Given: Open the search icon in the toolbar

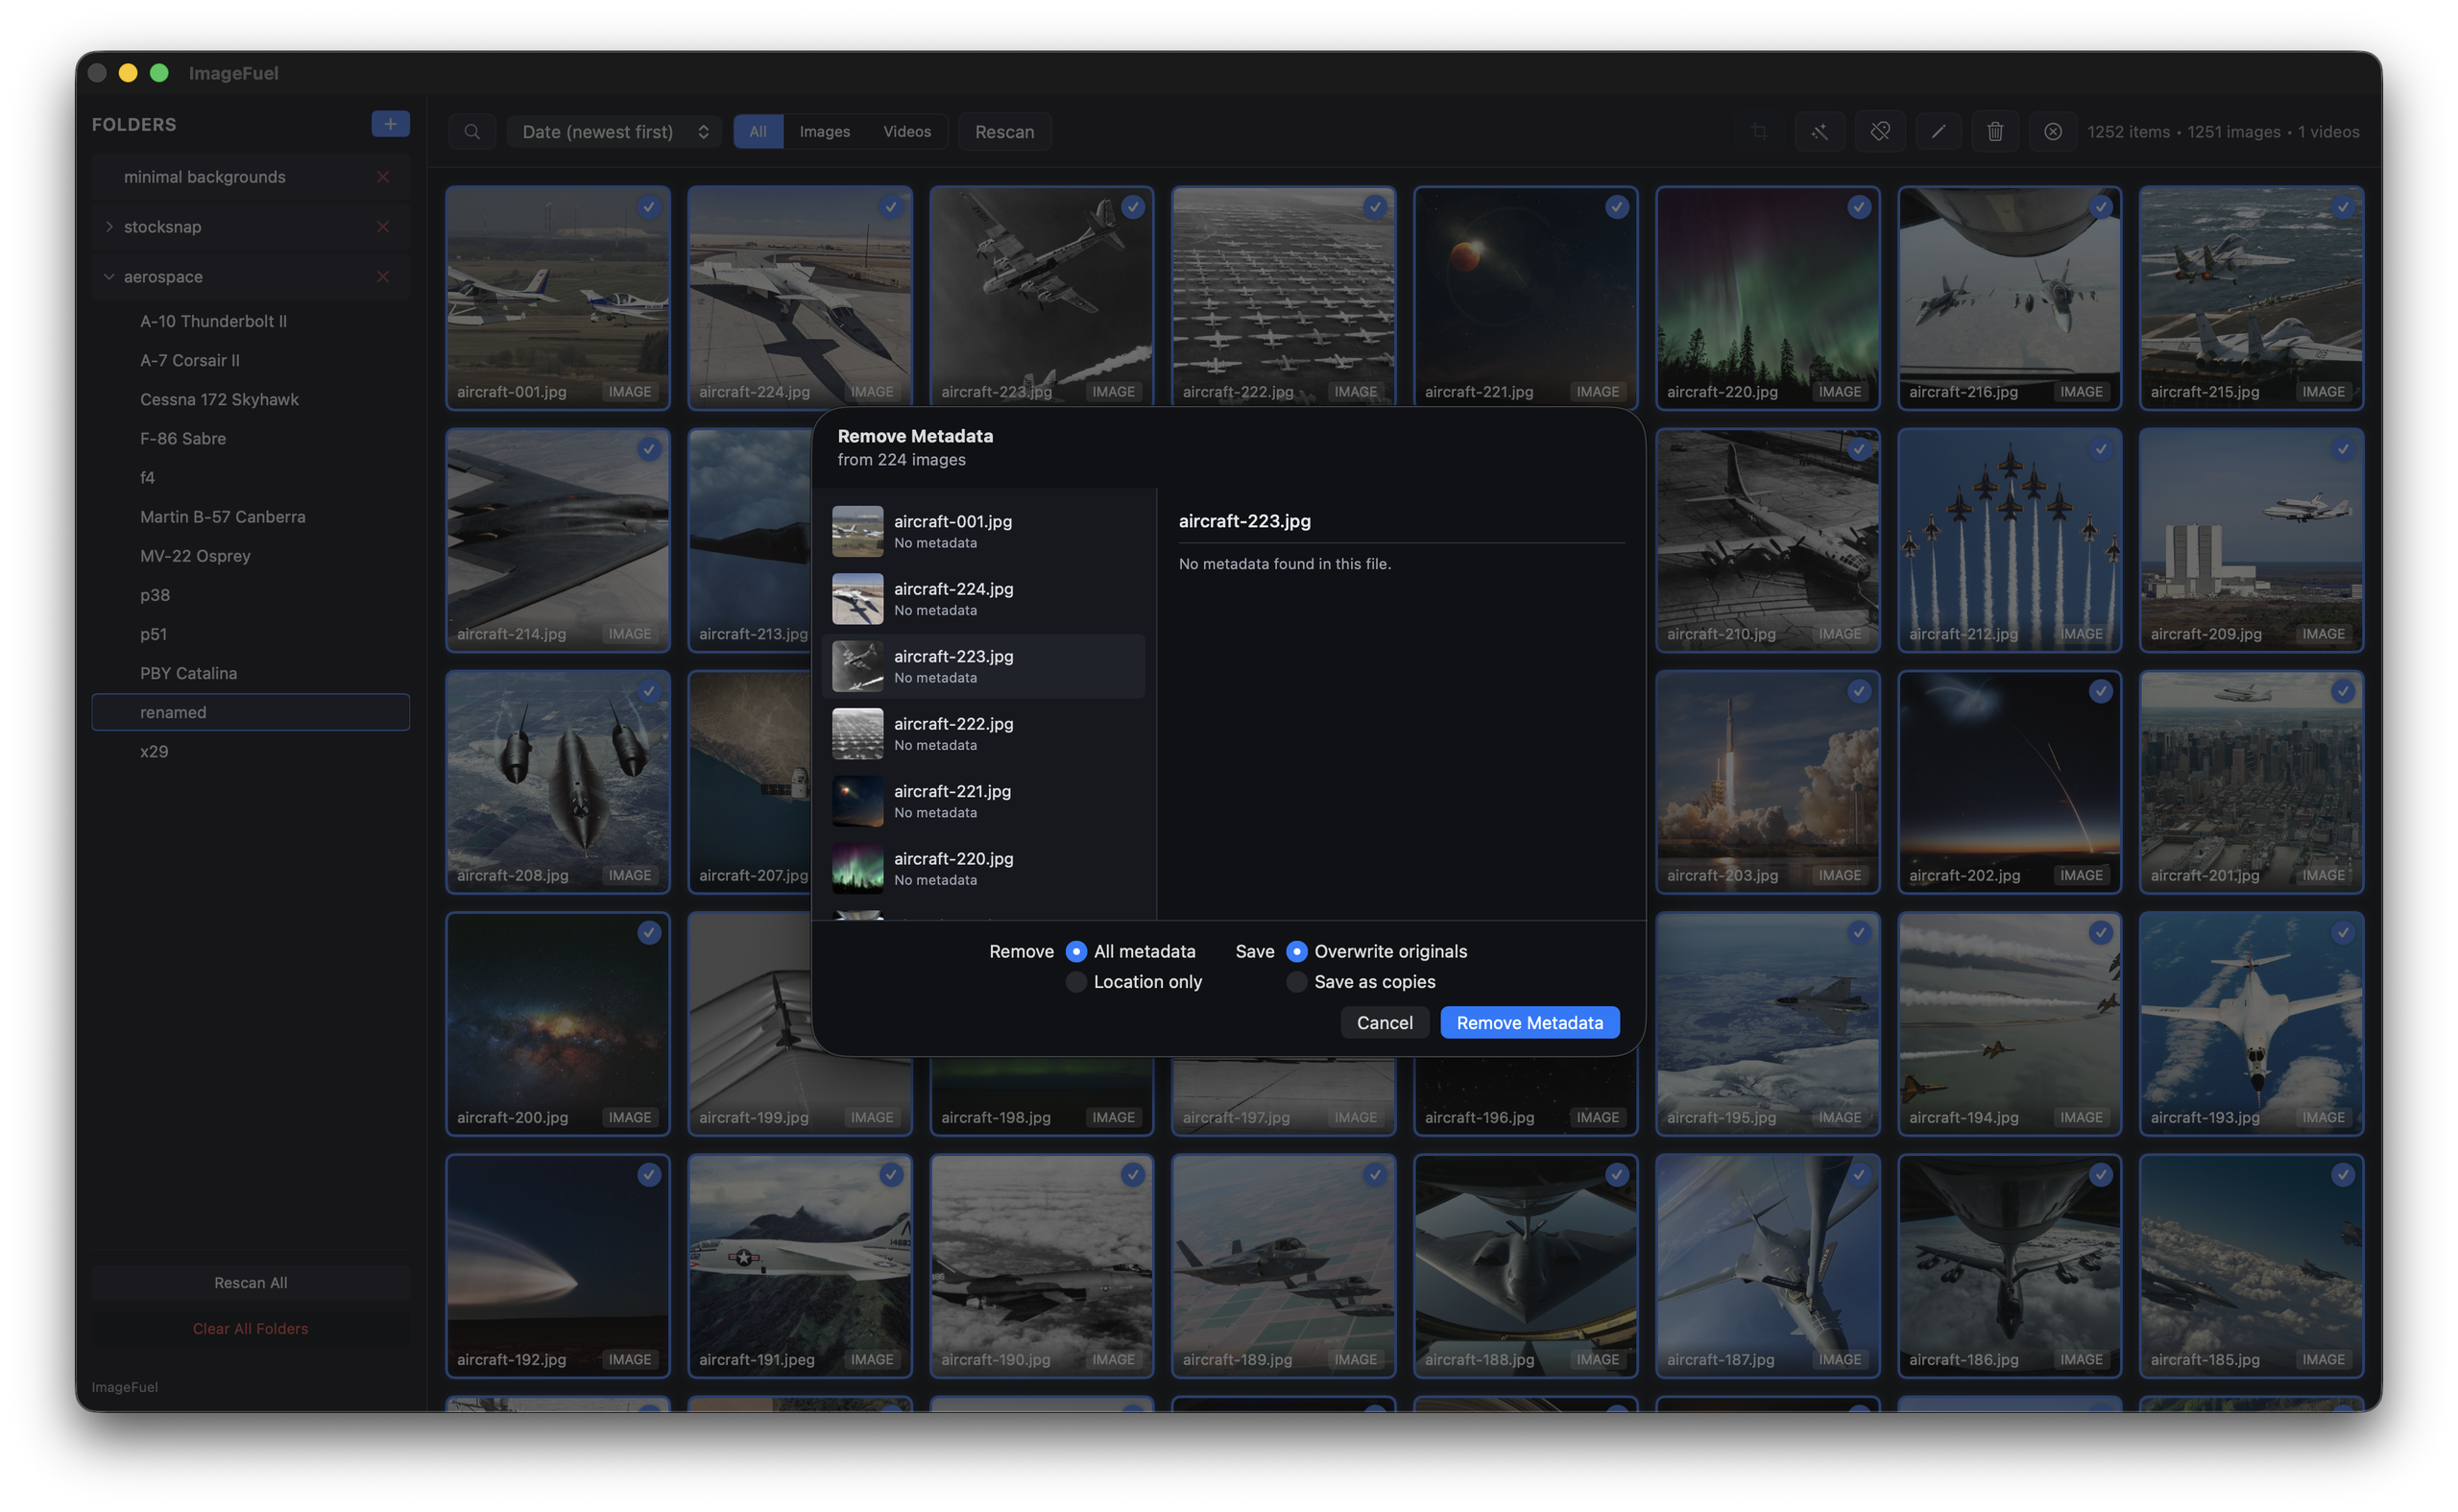Looking at the screenshot, I should (x=472, y=132).
